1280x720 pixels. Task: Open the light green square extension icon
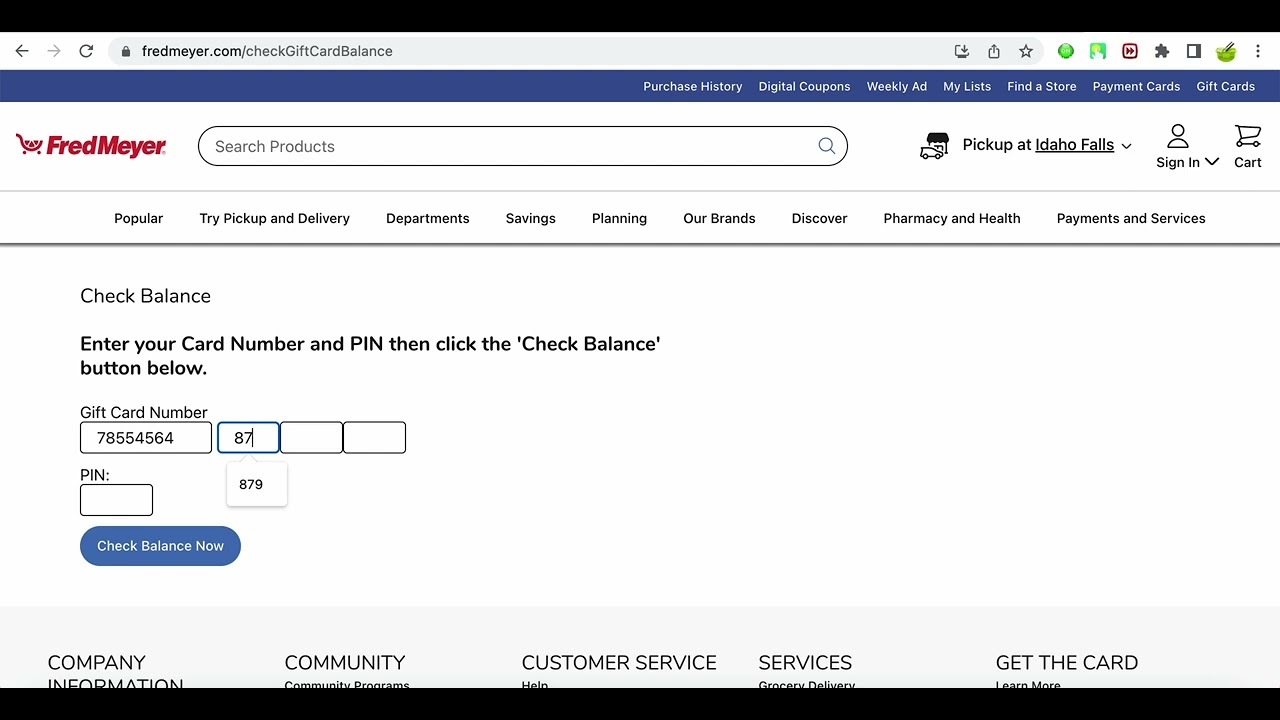click(1098, 51)
